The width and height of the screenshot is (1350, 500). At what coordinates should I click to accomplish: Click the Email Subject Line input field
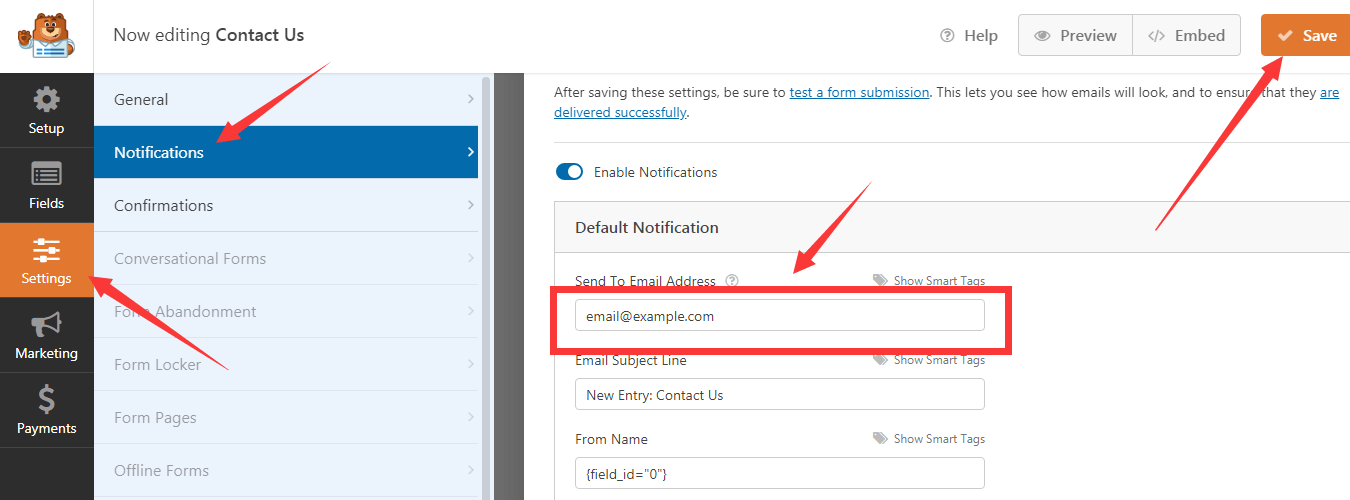779,395
